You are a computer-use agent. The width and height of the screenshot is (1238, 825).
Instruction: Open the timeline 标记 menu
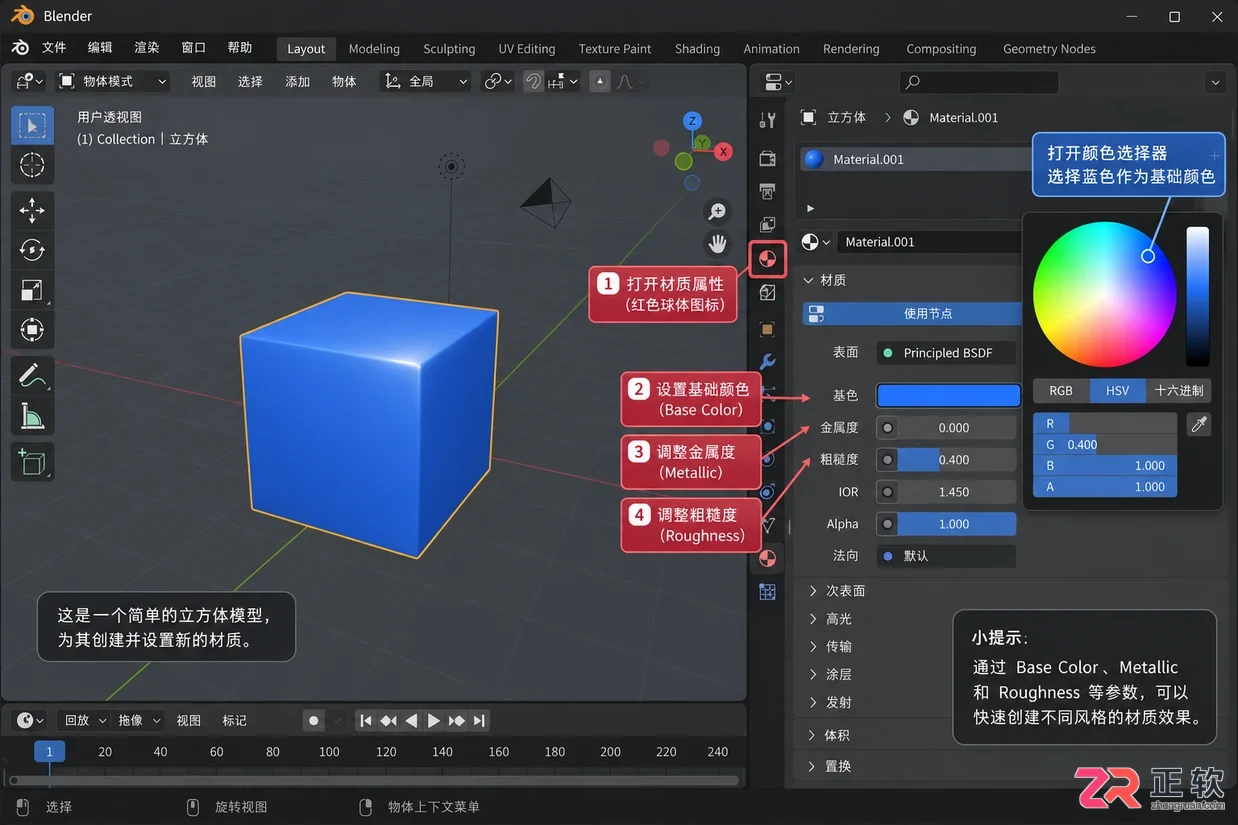point(235,720)
